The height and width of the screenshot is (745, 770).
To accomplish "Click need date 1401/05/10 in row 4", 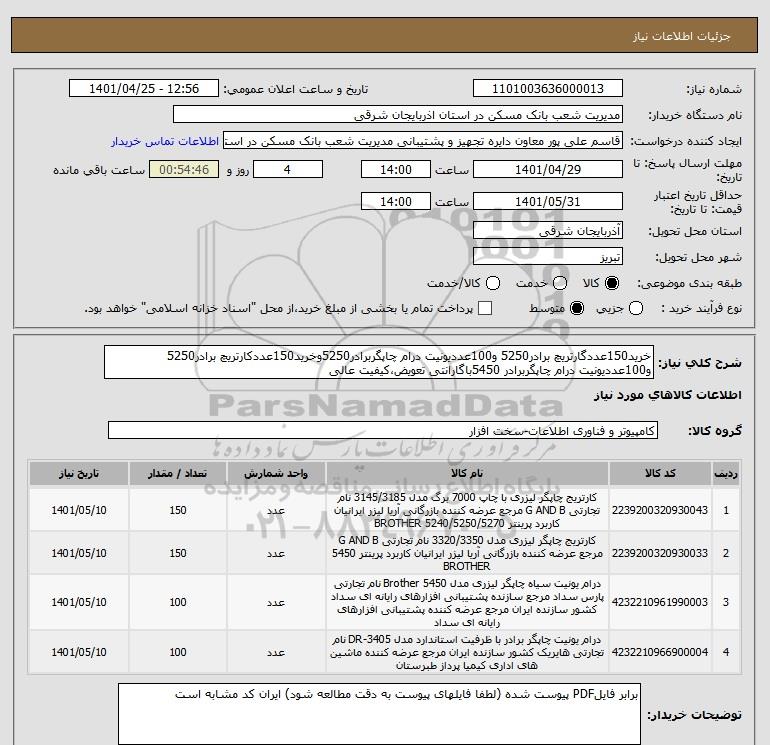I will coord(79,652).
